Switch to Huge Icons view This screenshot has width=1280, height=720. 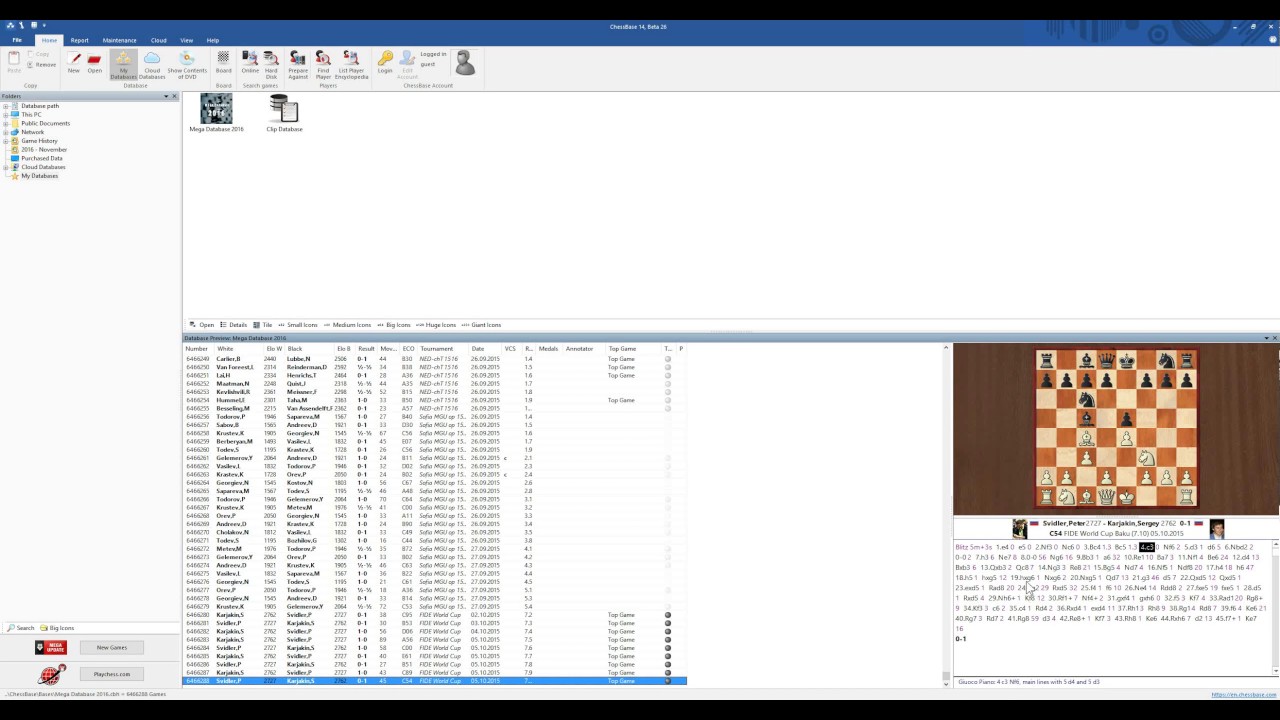point(436,325)
